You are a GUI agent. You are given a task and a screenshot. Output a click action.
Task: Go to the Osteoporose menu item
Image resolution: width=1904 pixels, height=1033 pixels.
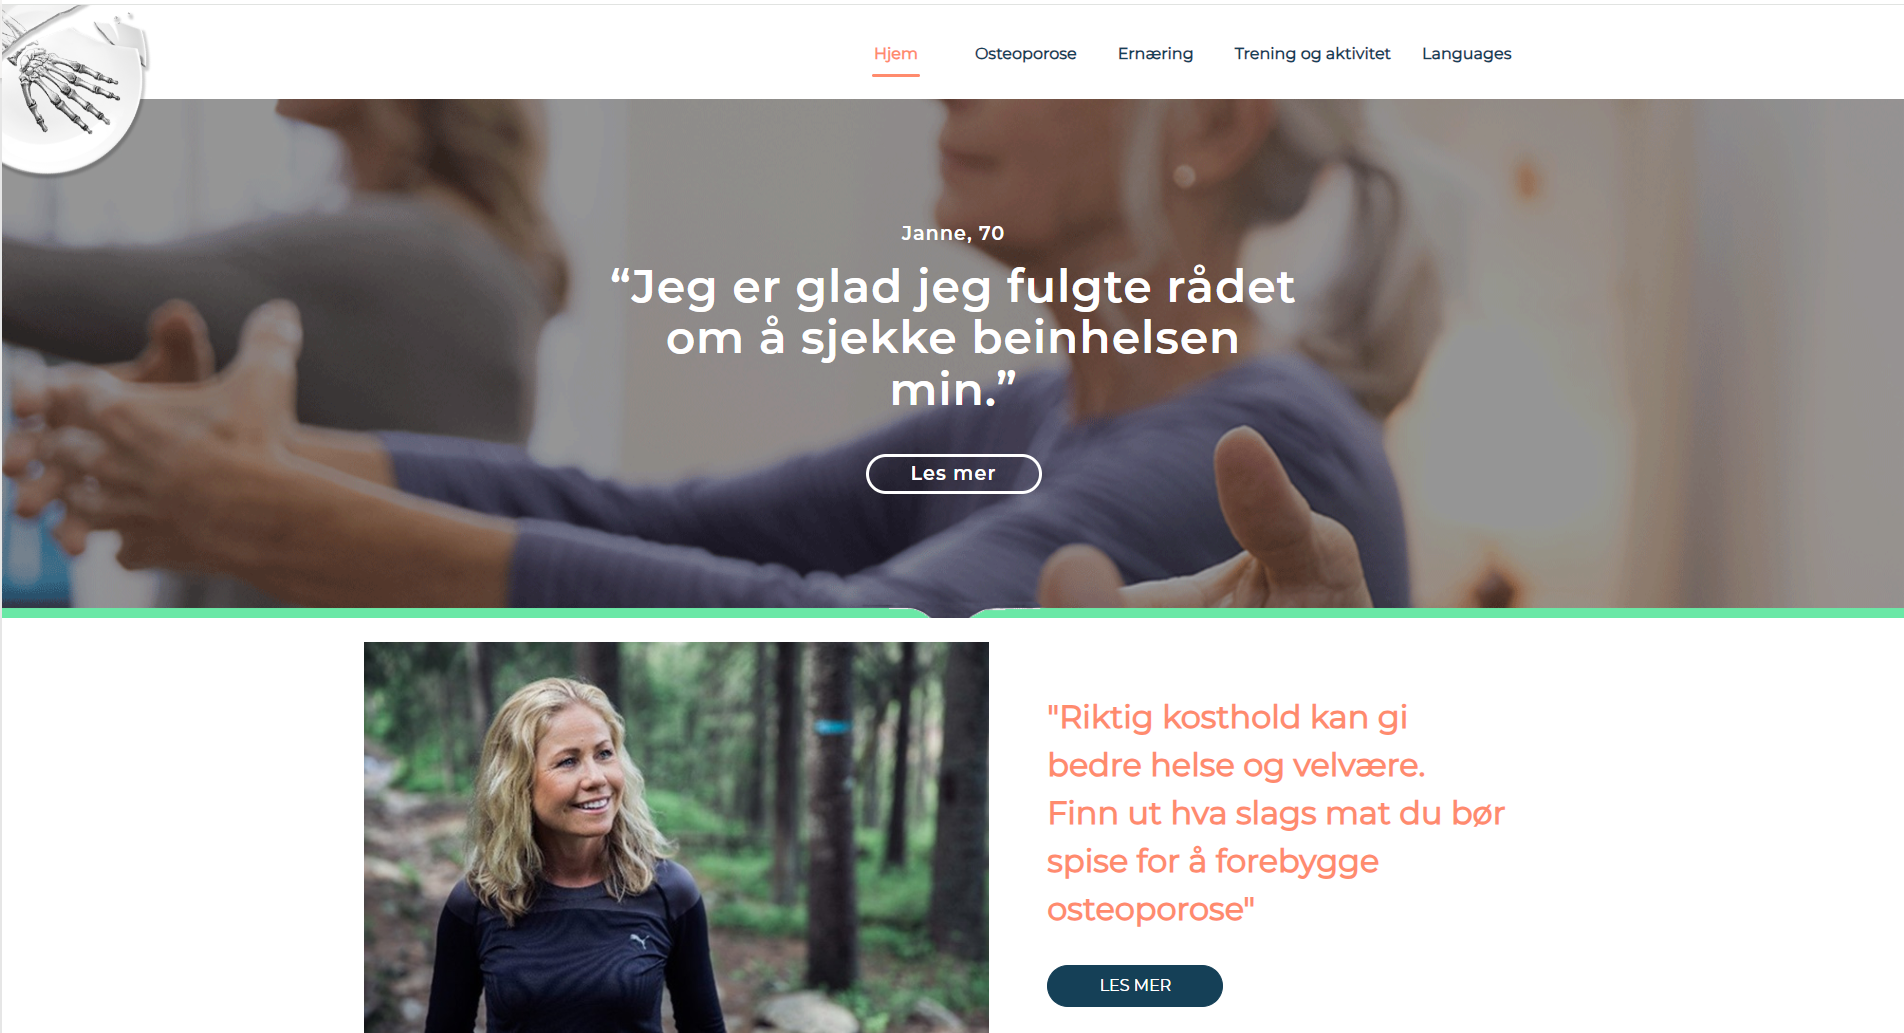1025,54
